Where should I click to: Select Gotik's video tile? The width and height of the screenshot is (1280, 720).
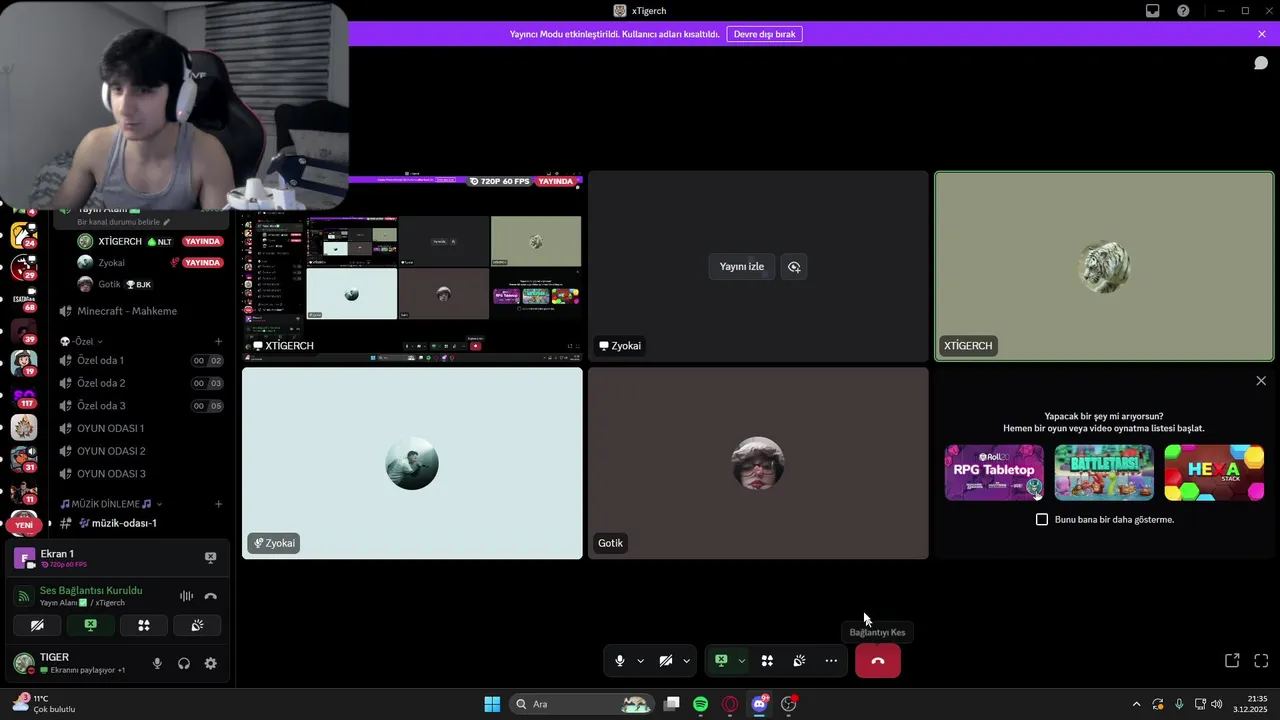tap(758, 463)
